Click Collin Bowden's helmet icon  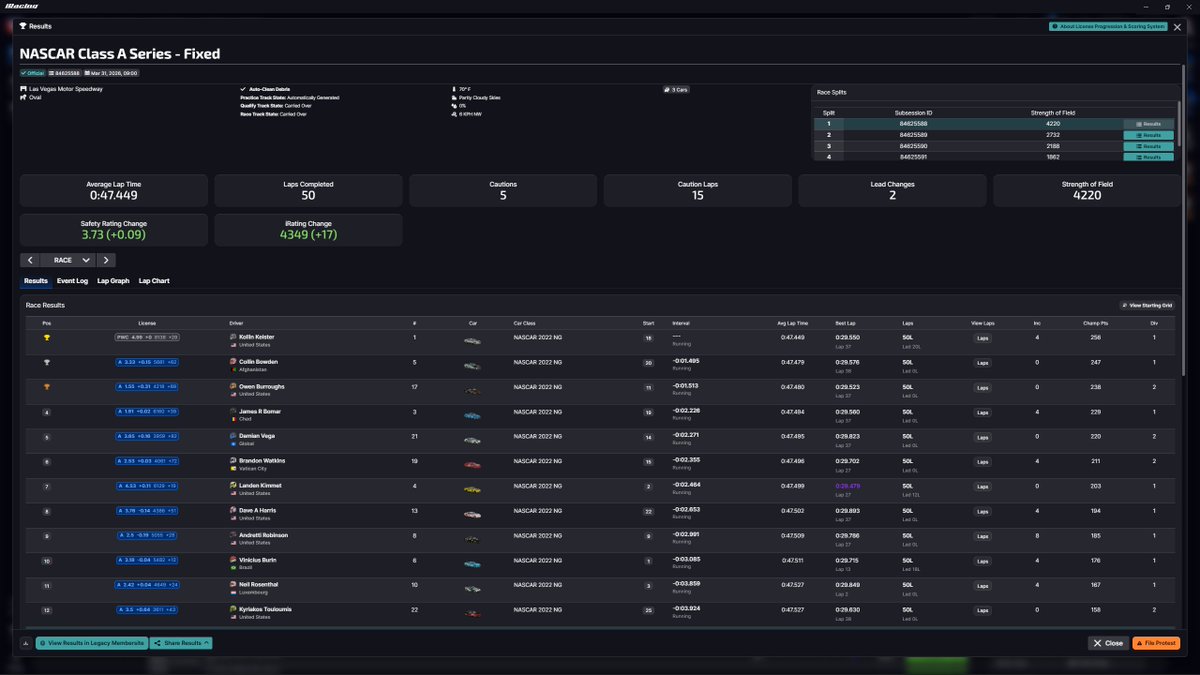(233, 362)
